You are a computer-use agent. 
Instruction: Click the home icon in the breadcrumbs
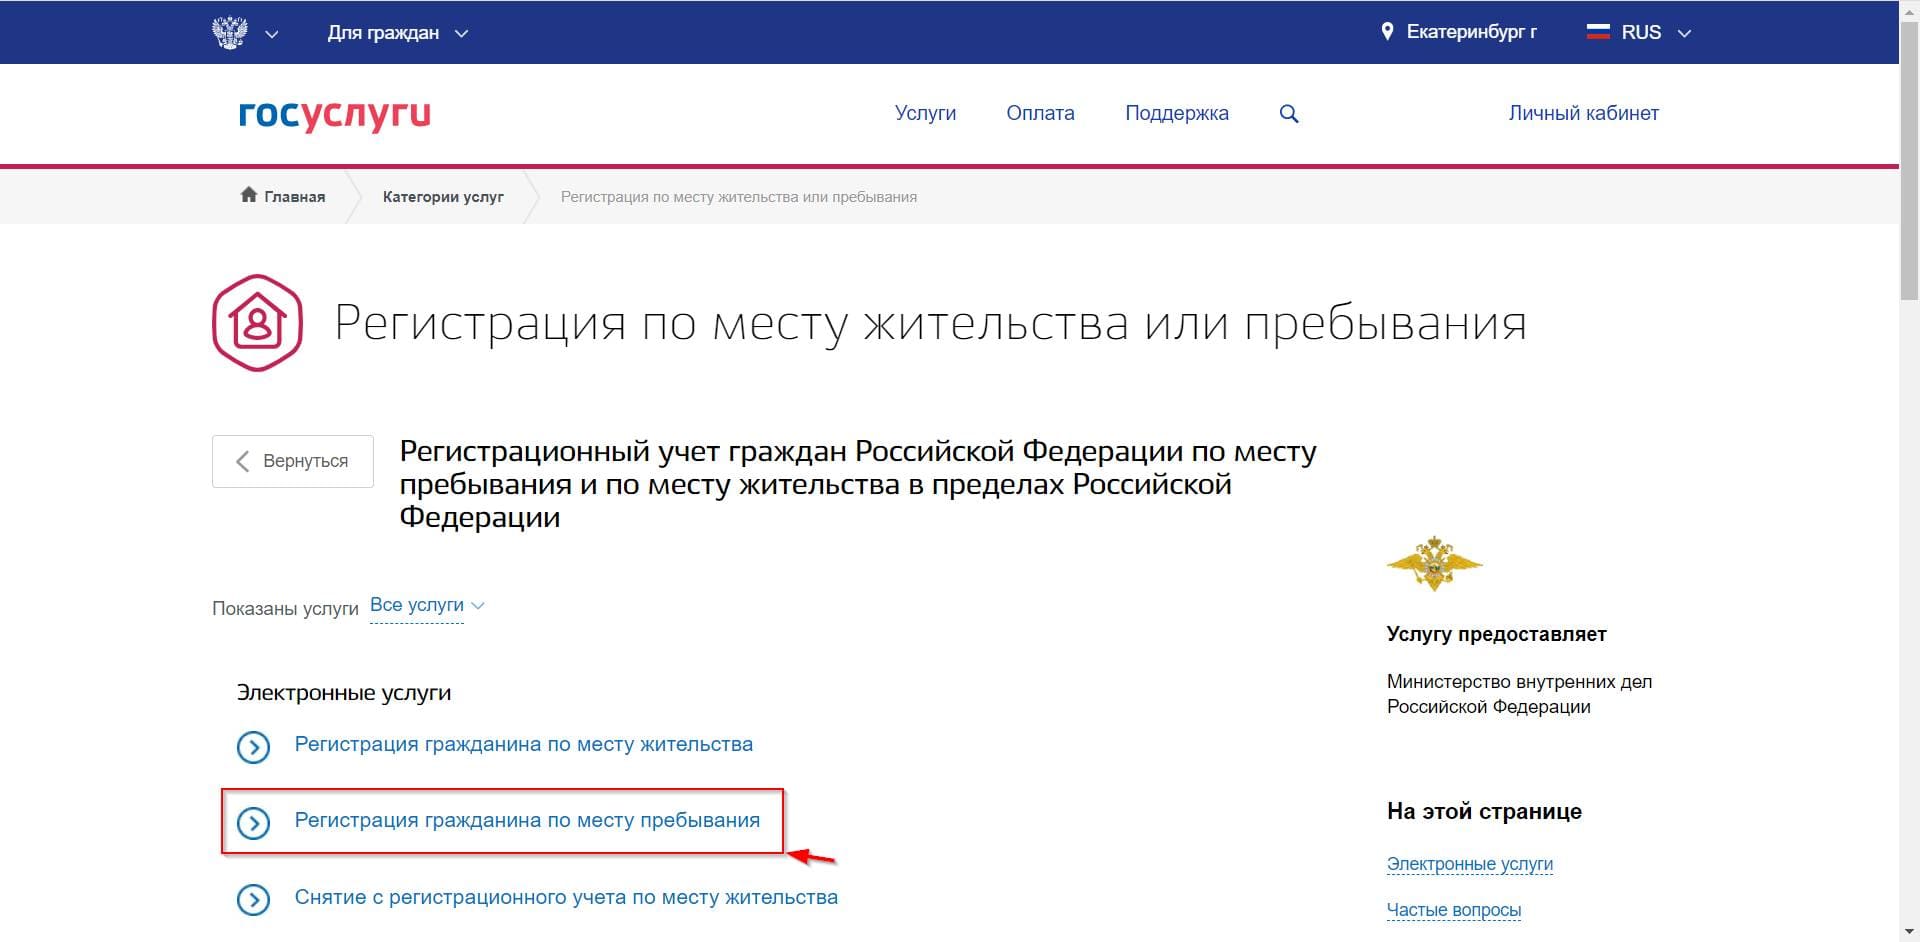249,195
